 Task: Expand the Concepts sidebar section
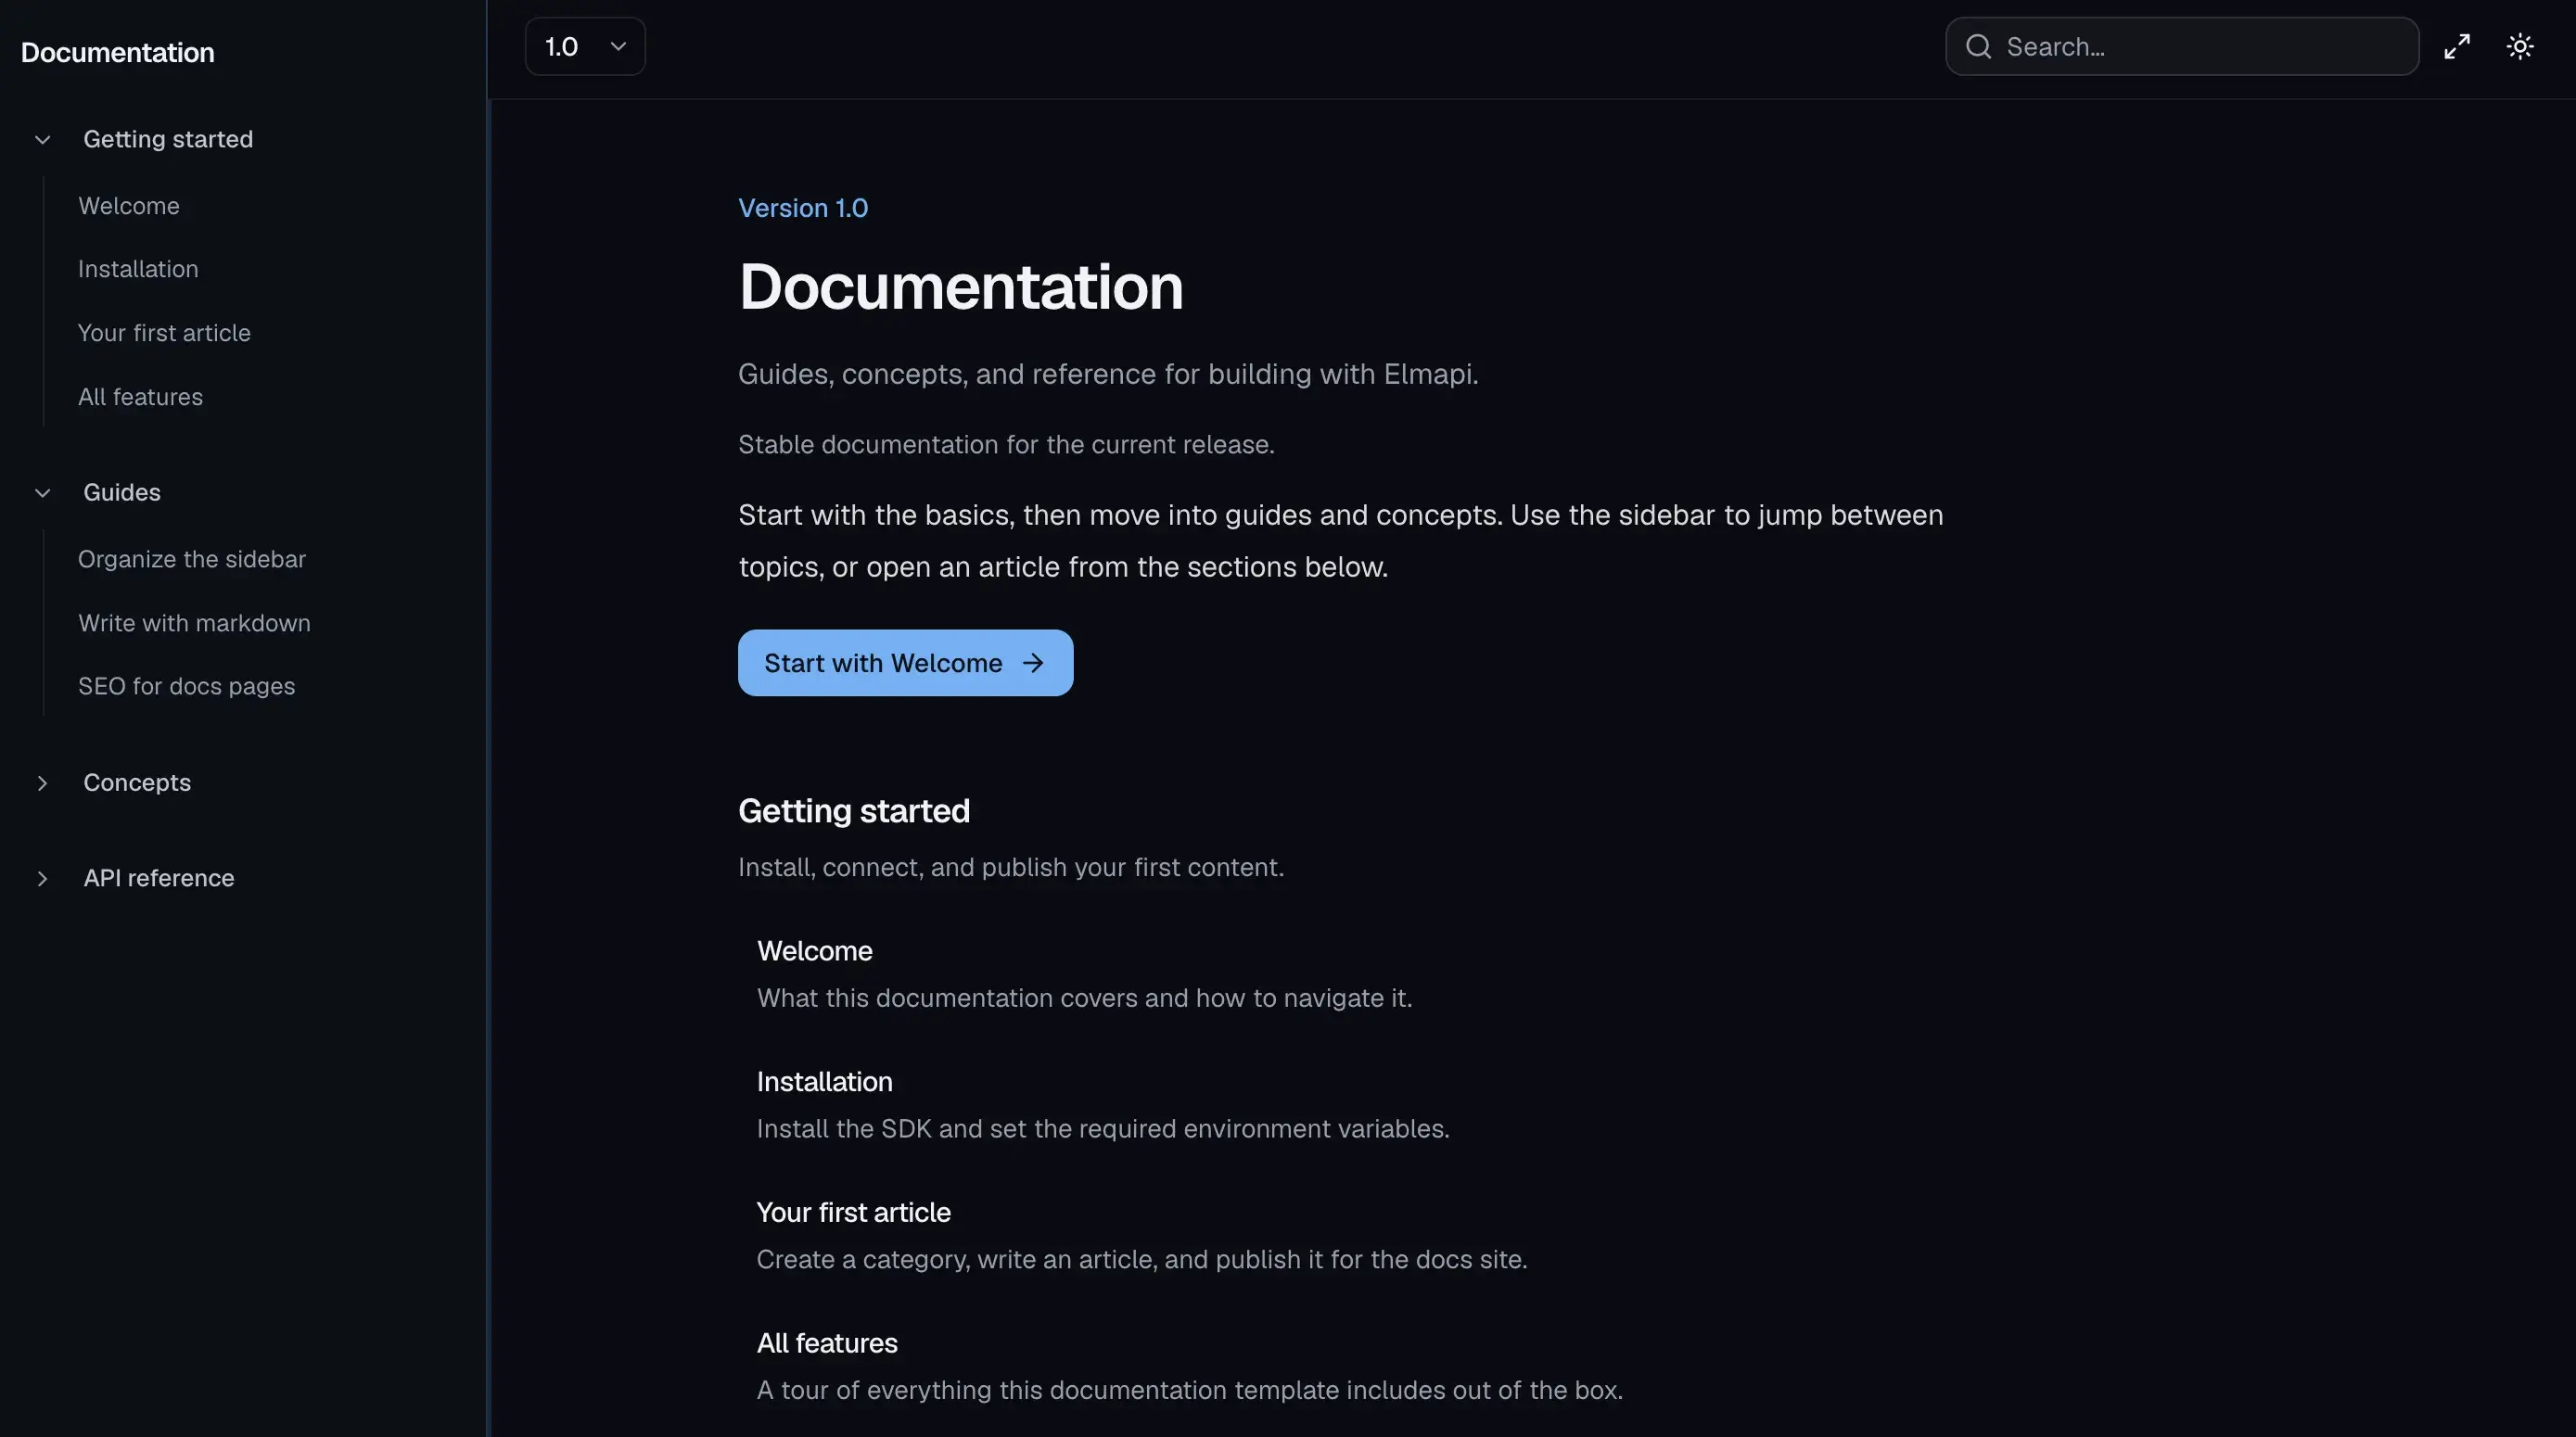42,783
